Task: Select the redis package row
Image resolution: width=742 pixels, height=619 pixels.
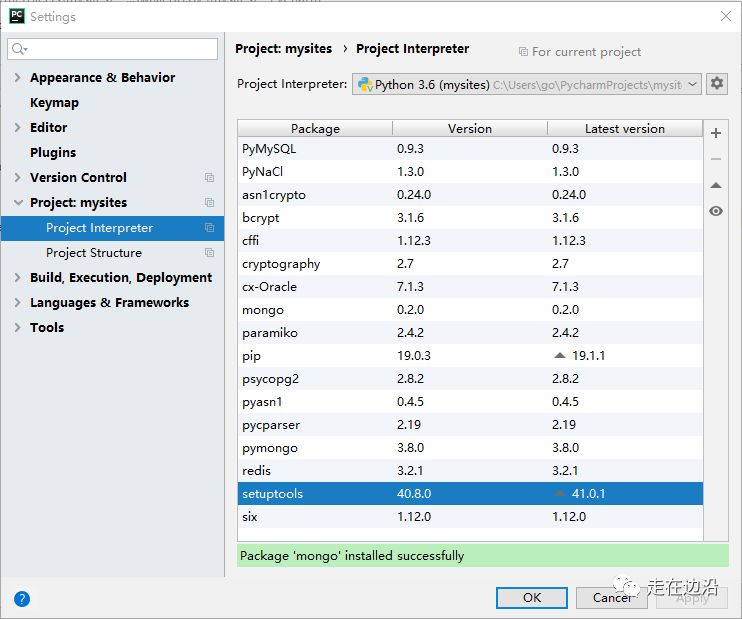Action: click(470, 471)
